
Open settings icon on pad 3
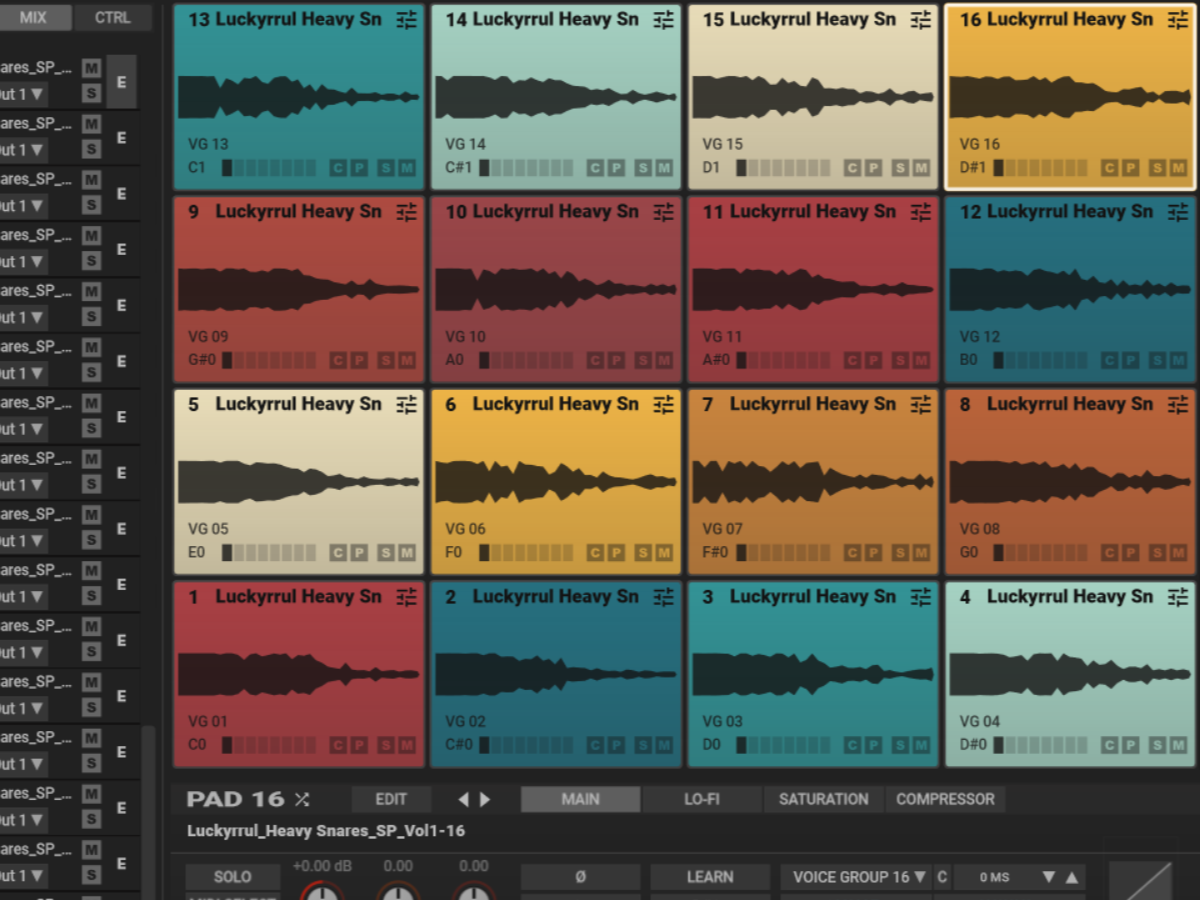920,596
